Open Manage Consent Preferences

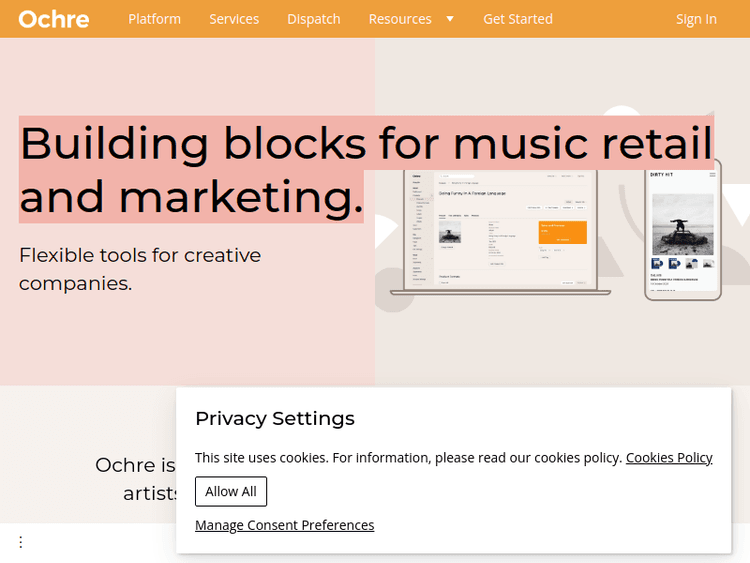(285, 525)
